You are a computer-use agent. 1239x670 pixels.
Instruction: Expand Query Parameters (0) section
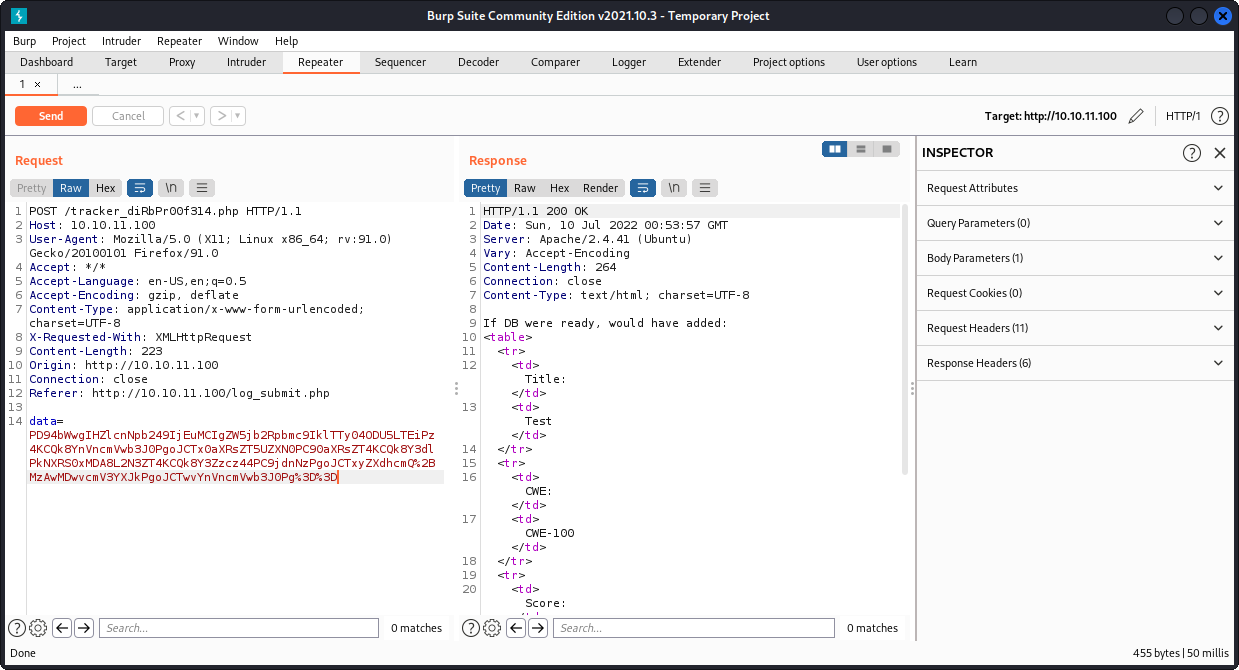tap(1076, 223)
